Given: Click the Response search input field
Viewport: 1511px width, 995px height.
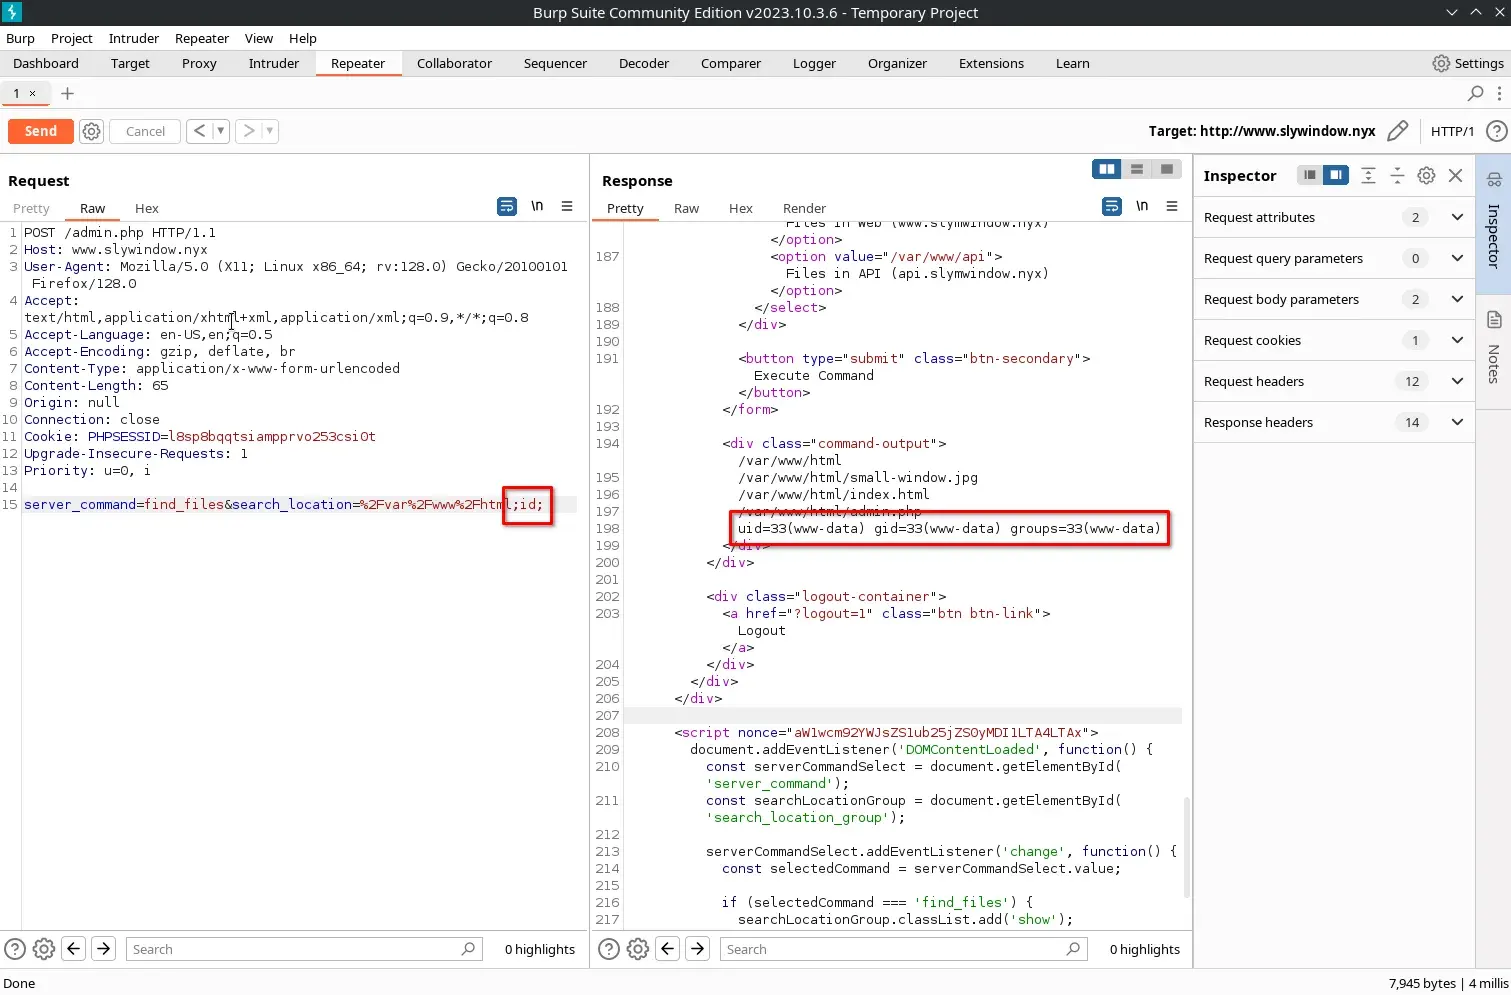Looking at the screenshot, I should tap(903, 949).
